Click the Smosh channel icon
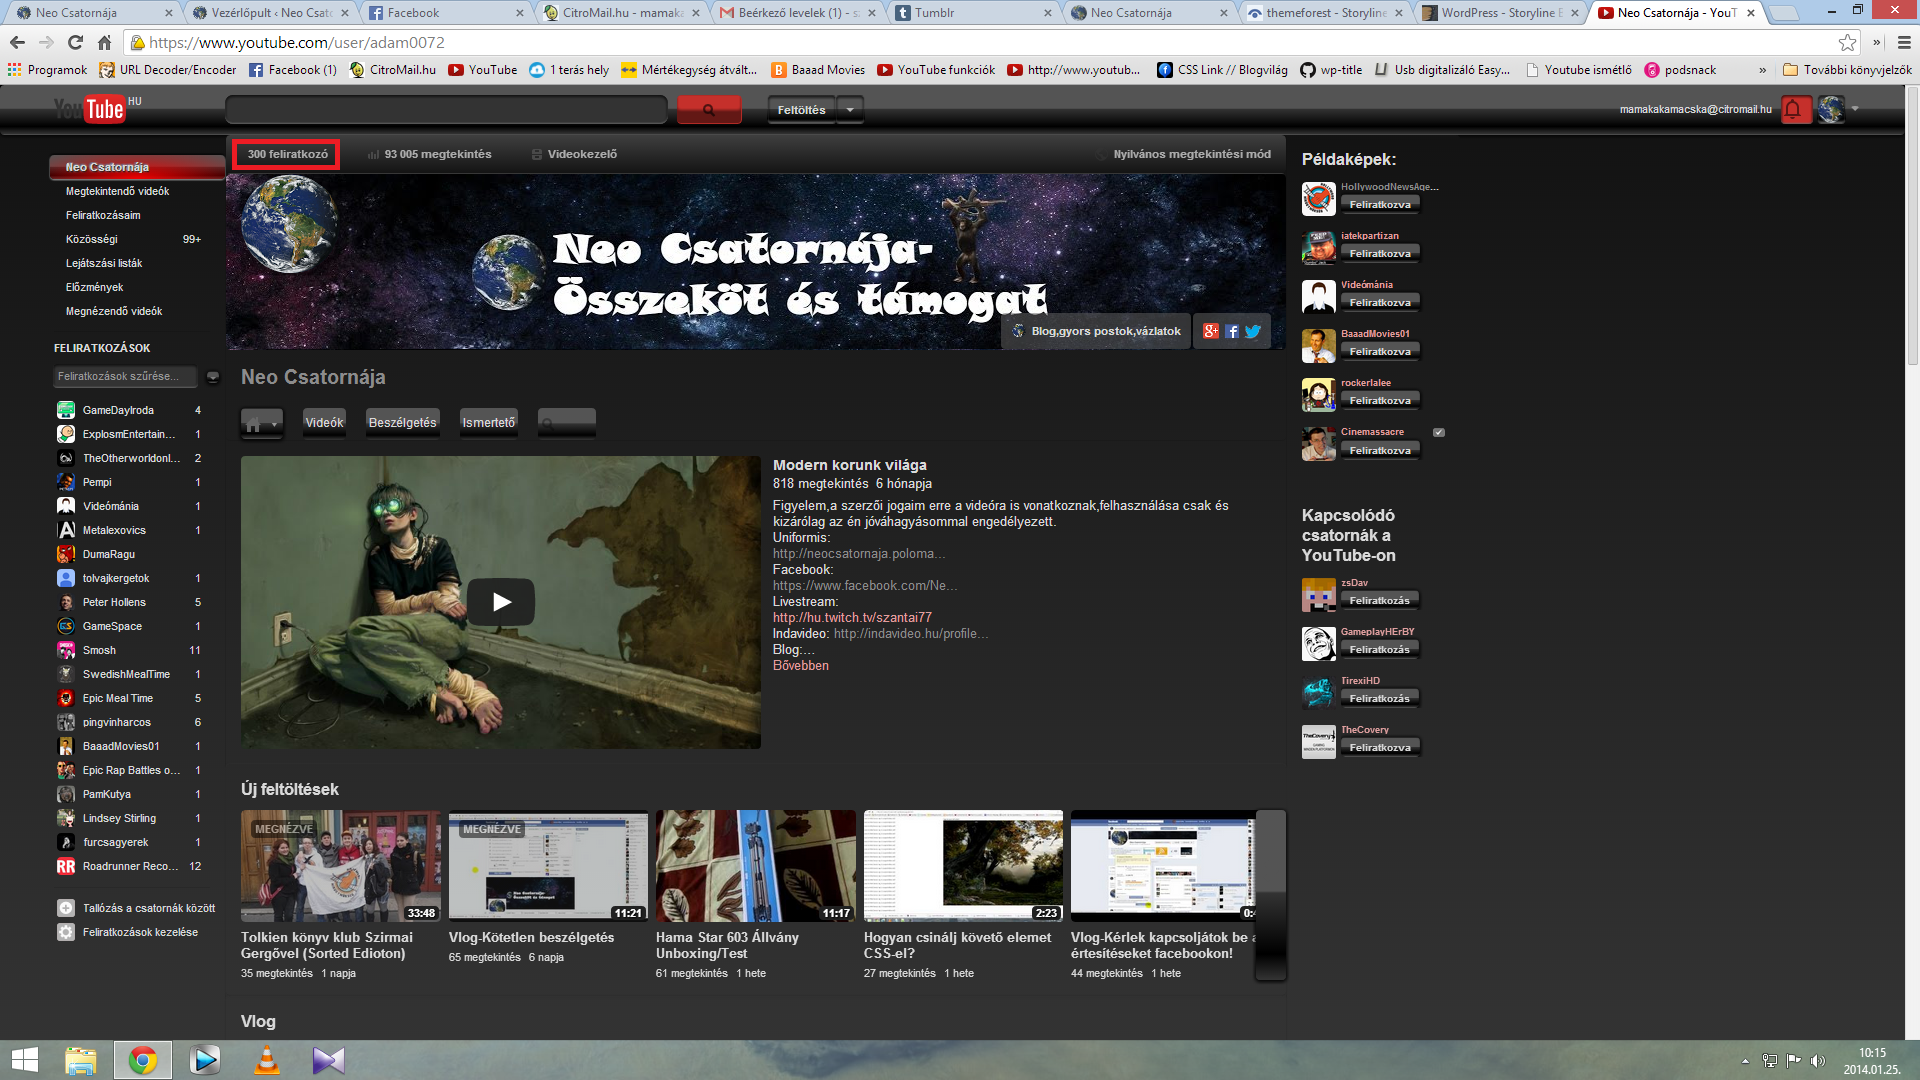The height and width of the screenshot is (1080, 1920). [66, 650]
